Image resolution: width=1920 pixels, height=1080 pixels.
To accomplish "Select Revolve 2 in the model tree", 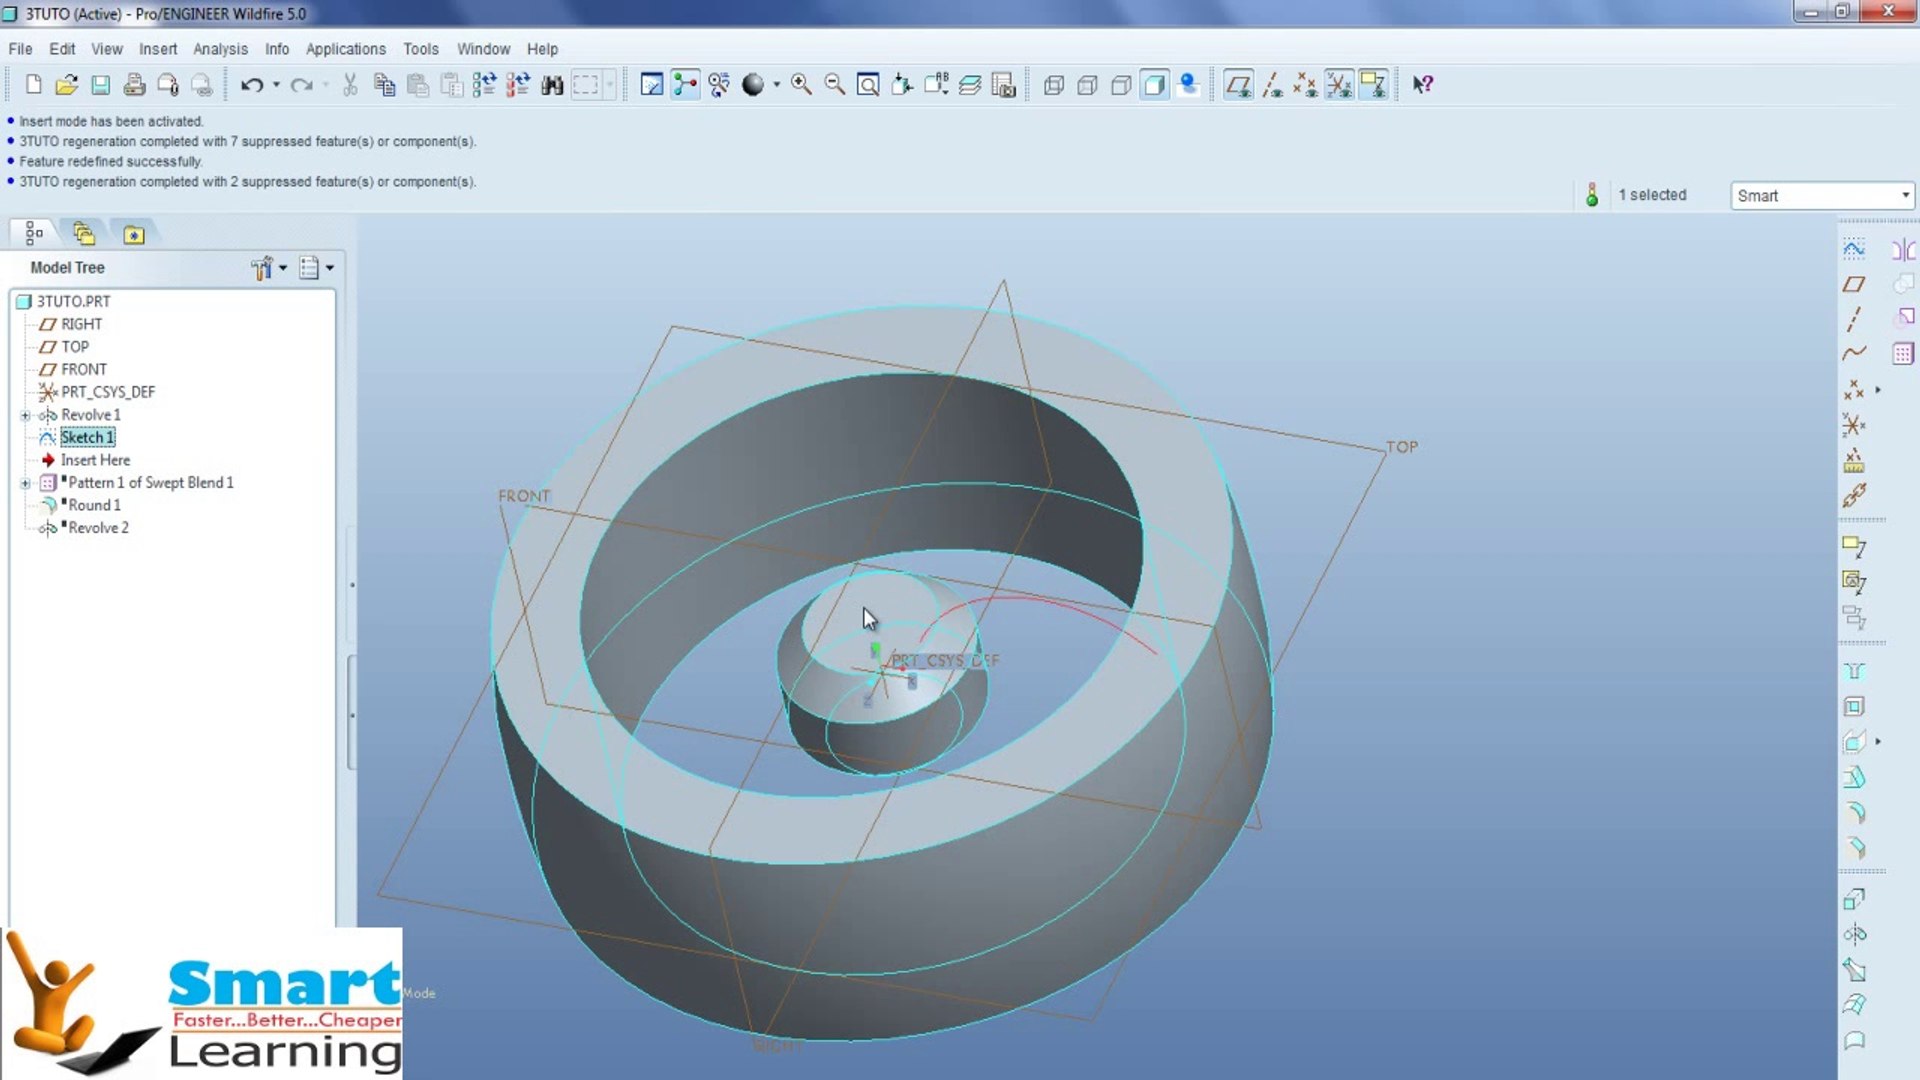I will click(97, 527).
